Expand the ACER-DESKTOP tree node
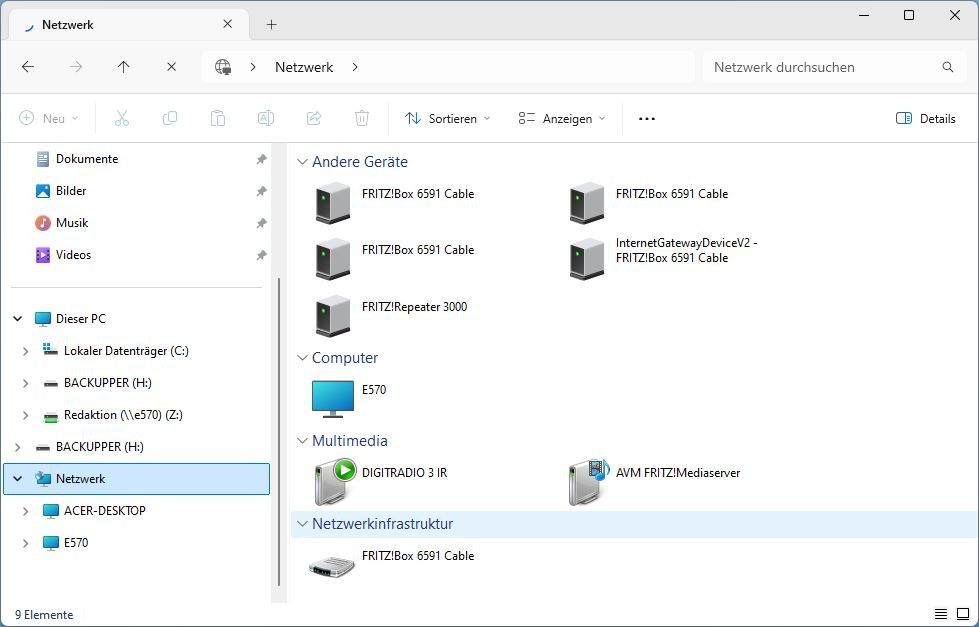The width and height of the screenshot is (979, 627). coord(25,511)
